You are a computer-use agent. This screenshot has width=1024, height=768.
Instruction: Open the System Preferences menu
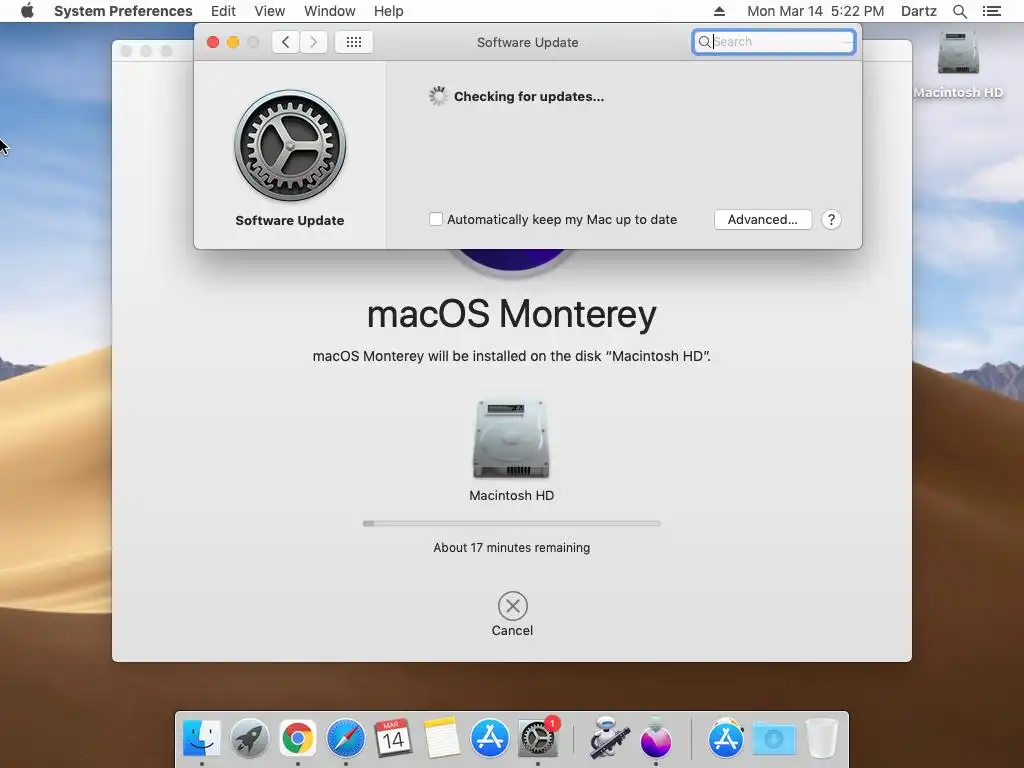click(x=123, y=11)
